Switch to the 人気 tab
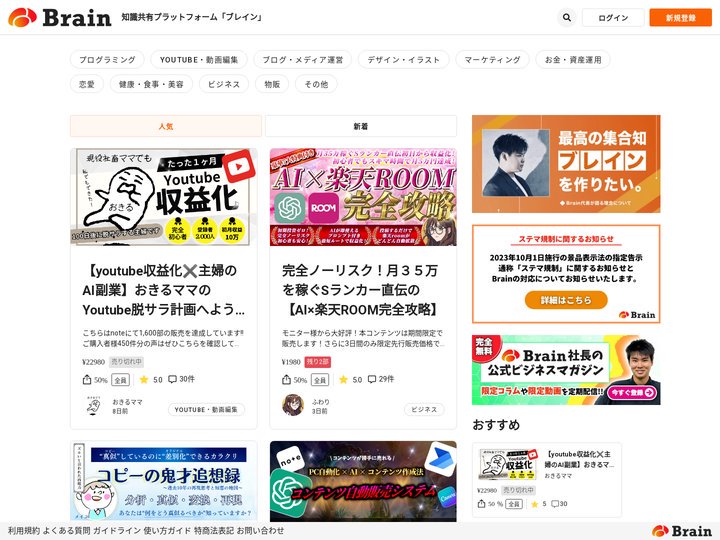The image size is (720, 540). [166, 126]
